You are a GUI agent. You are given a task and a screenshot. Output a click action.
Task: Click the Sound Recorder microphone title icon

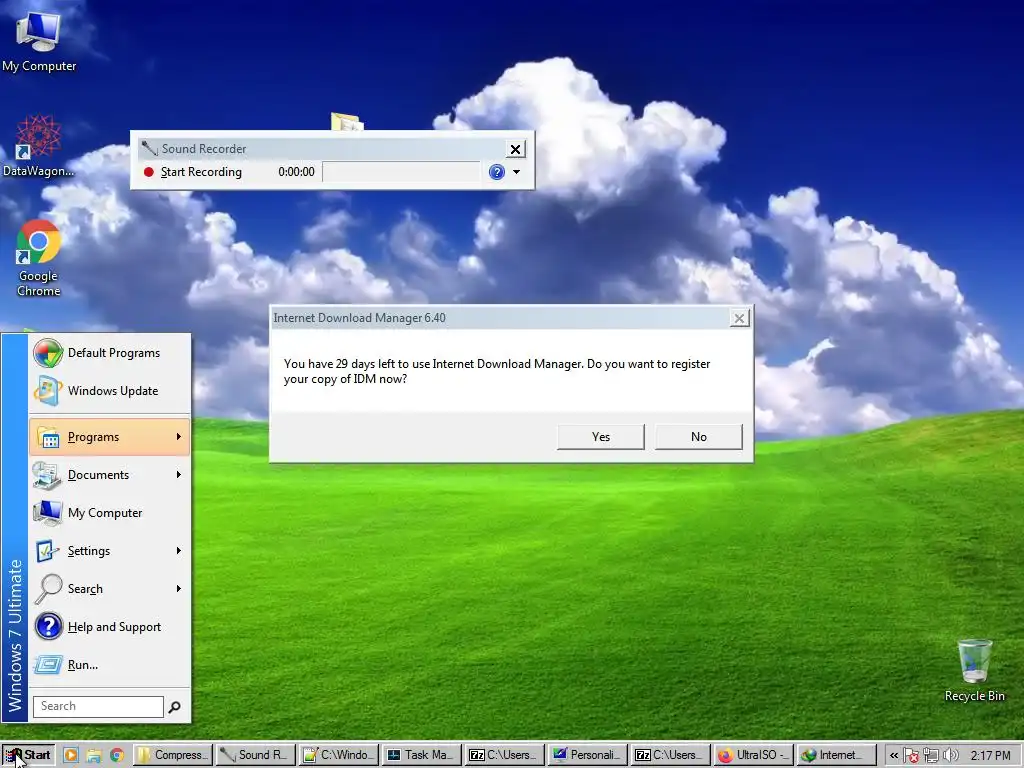(x=150, y=149)
